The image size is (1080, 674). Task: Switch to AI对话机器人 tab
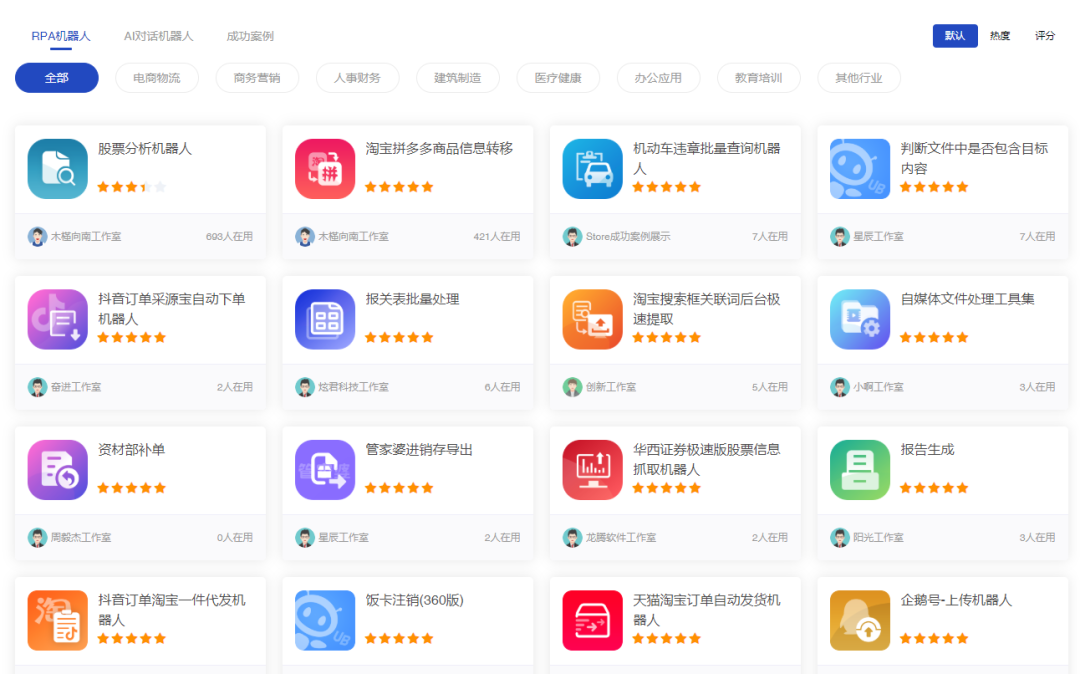click(x=158, y=36)
